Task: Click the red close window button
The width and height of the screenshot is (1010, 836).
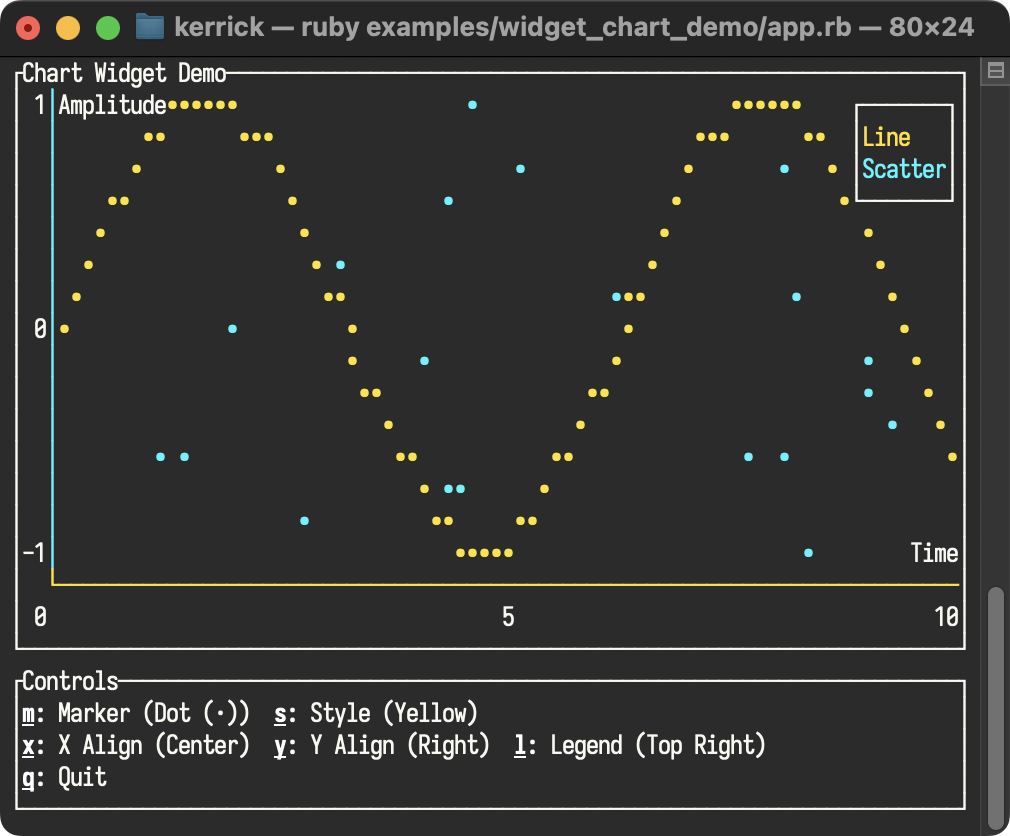Action: 28,28
